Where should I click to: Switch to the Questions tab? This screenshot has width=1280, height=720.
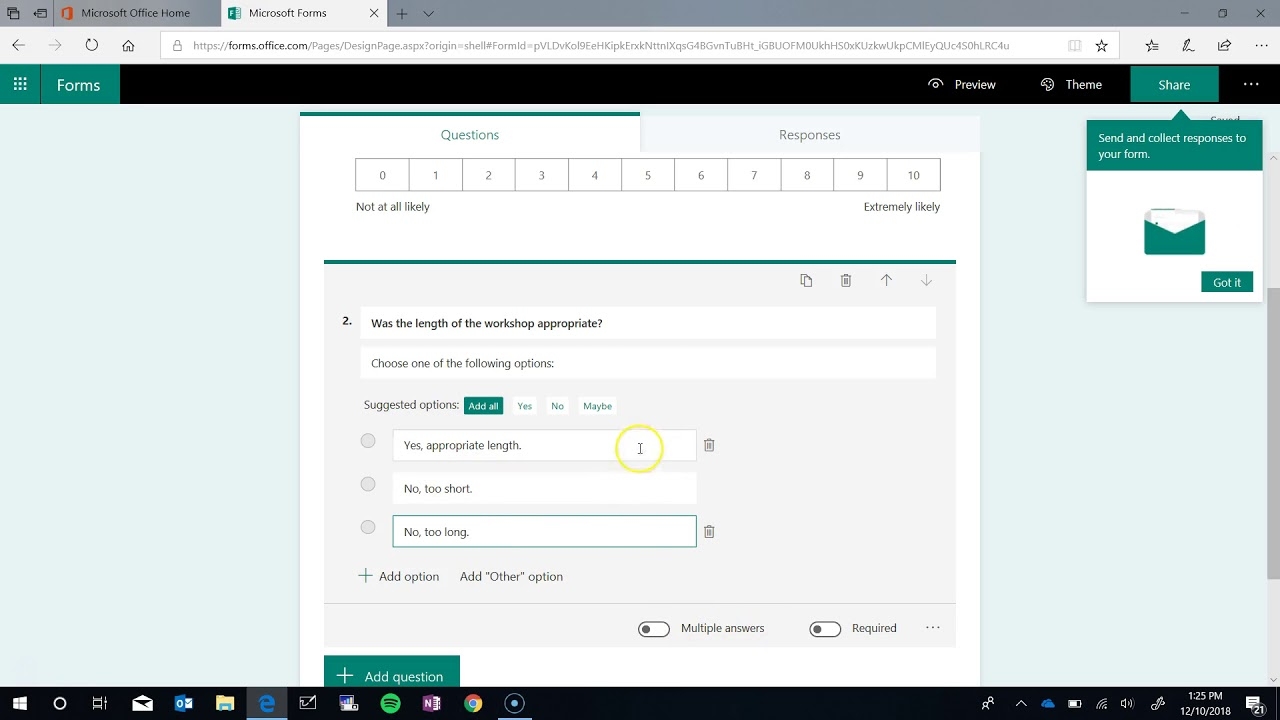470,135
